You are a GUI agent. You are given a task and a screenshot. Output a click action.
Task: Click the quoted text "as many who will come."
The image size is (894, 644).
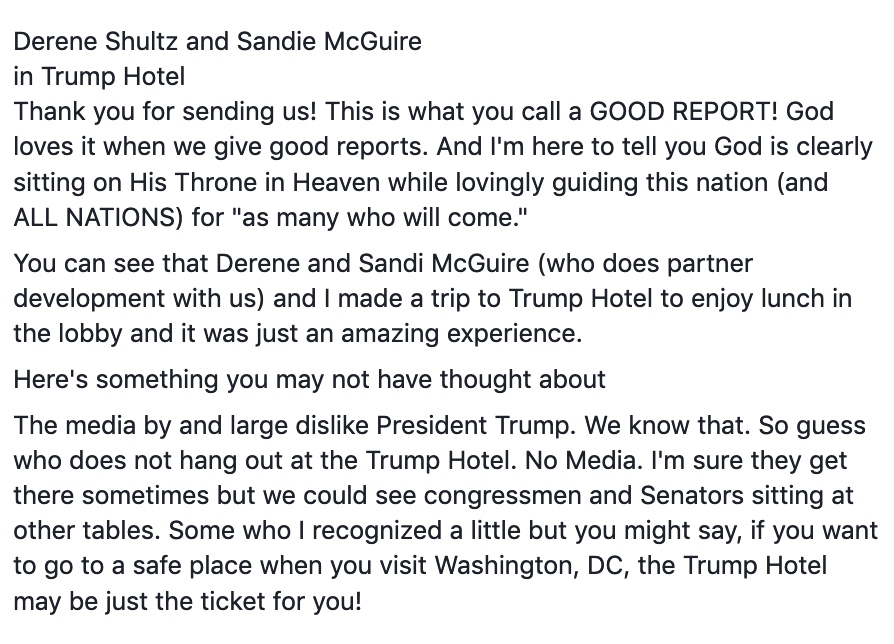point(381,217)
